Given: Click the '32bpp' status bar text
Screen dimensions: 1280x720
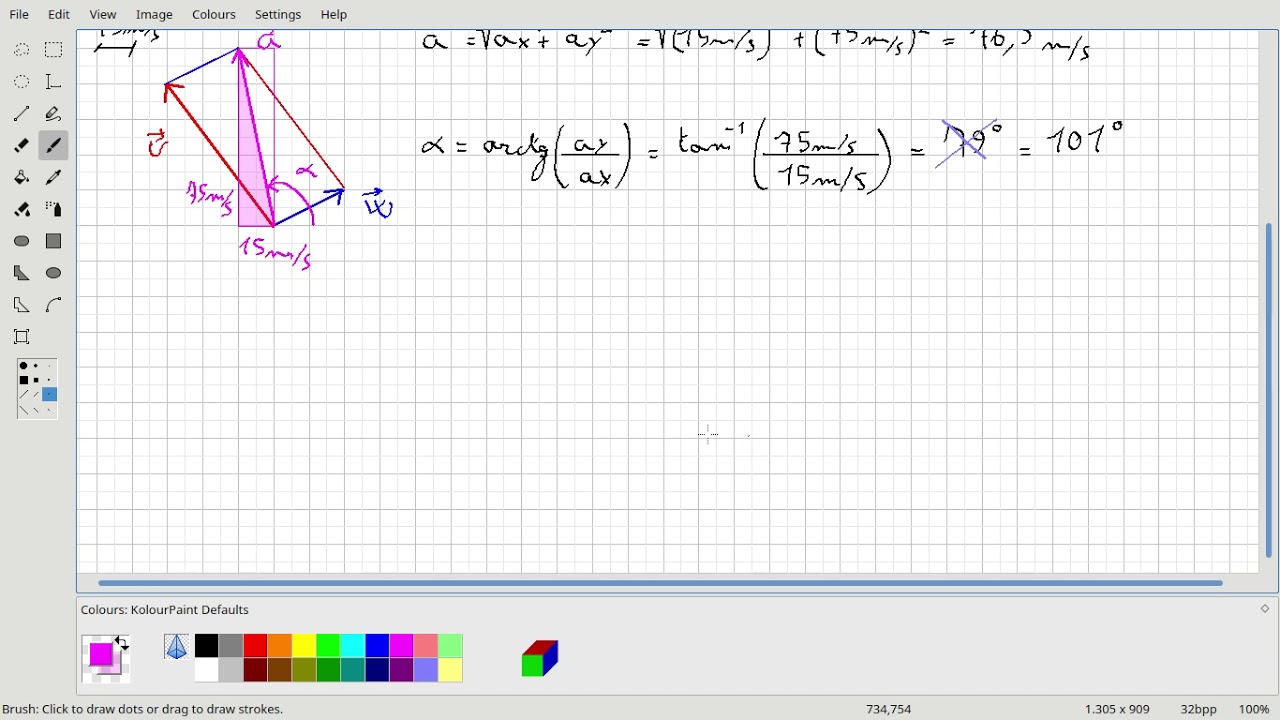Looking at the screenshot, I should tap(1198, 709).
